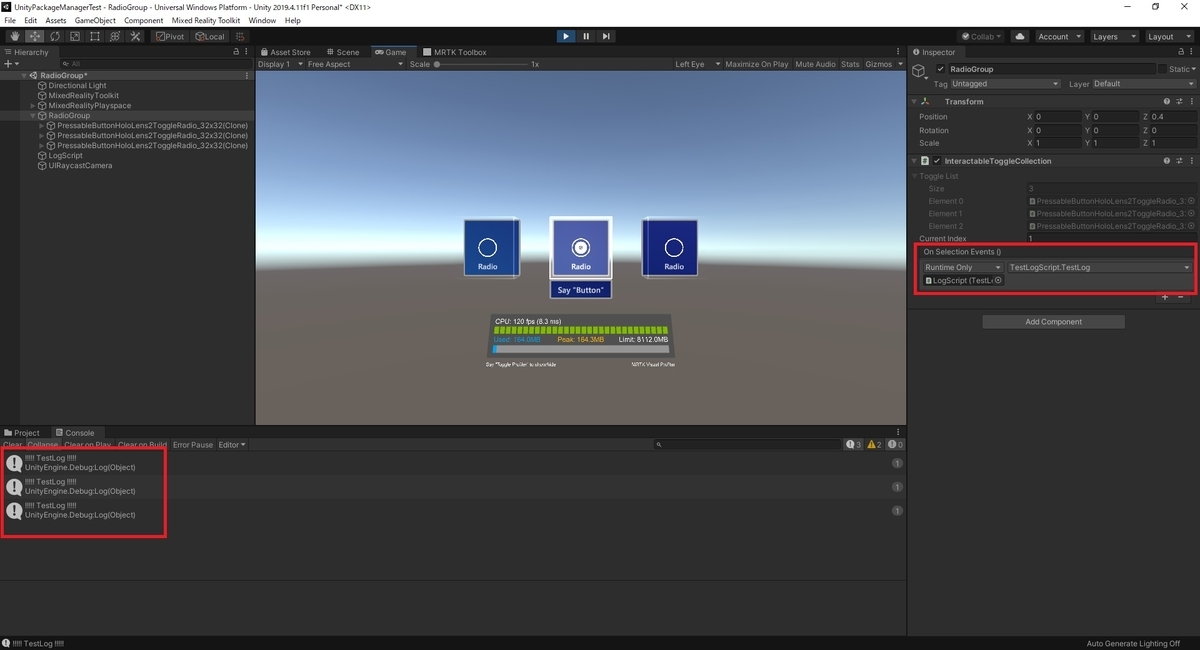This screenshot has height=650, width=1200.
Task: Select the Rotate tool
Action: click(x=54, y=37)
